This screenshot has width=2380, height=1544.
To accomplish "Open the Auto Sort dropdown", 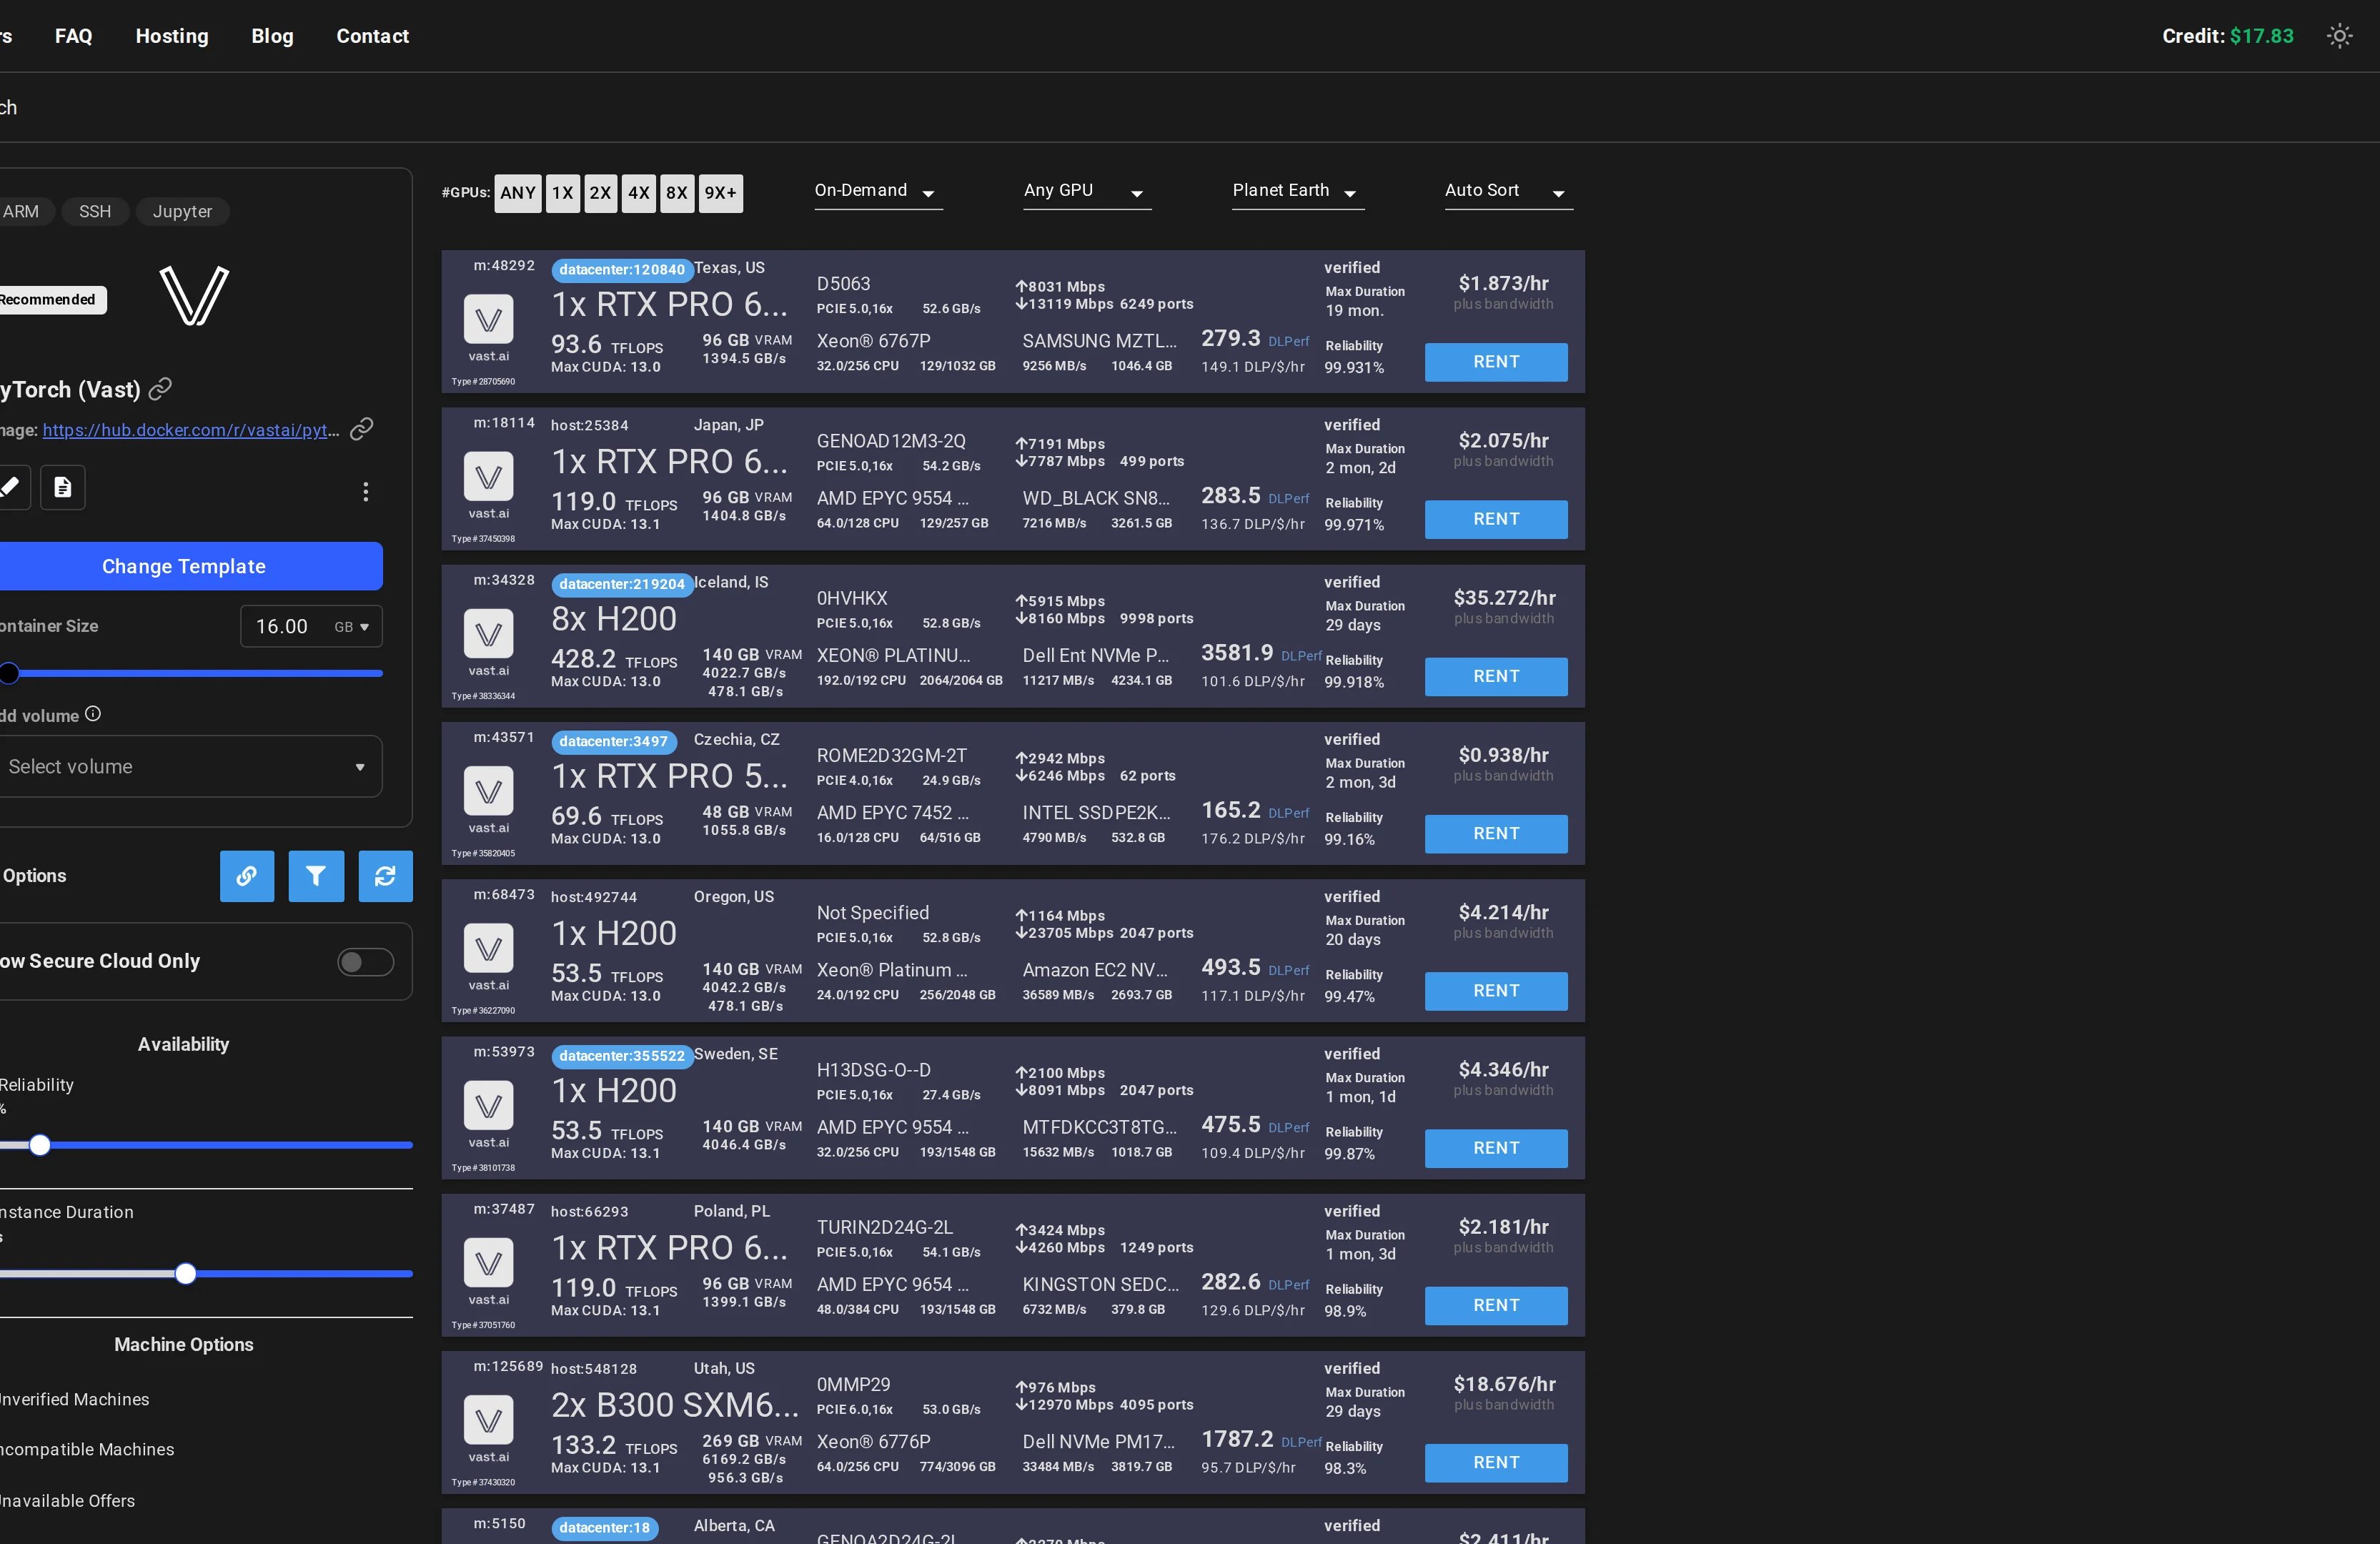I will (x=1508, y=191).
